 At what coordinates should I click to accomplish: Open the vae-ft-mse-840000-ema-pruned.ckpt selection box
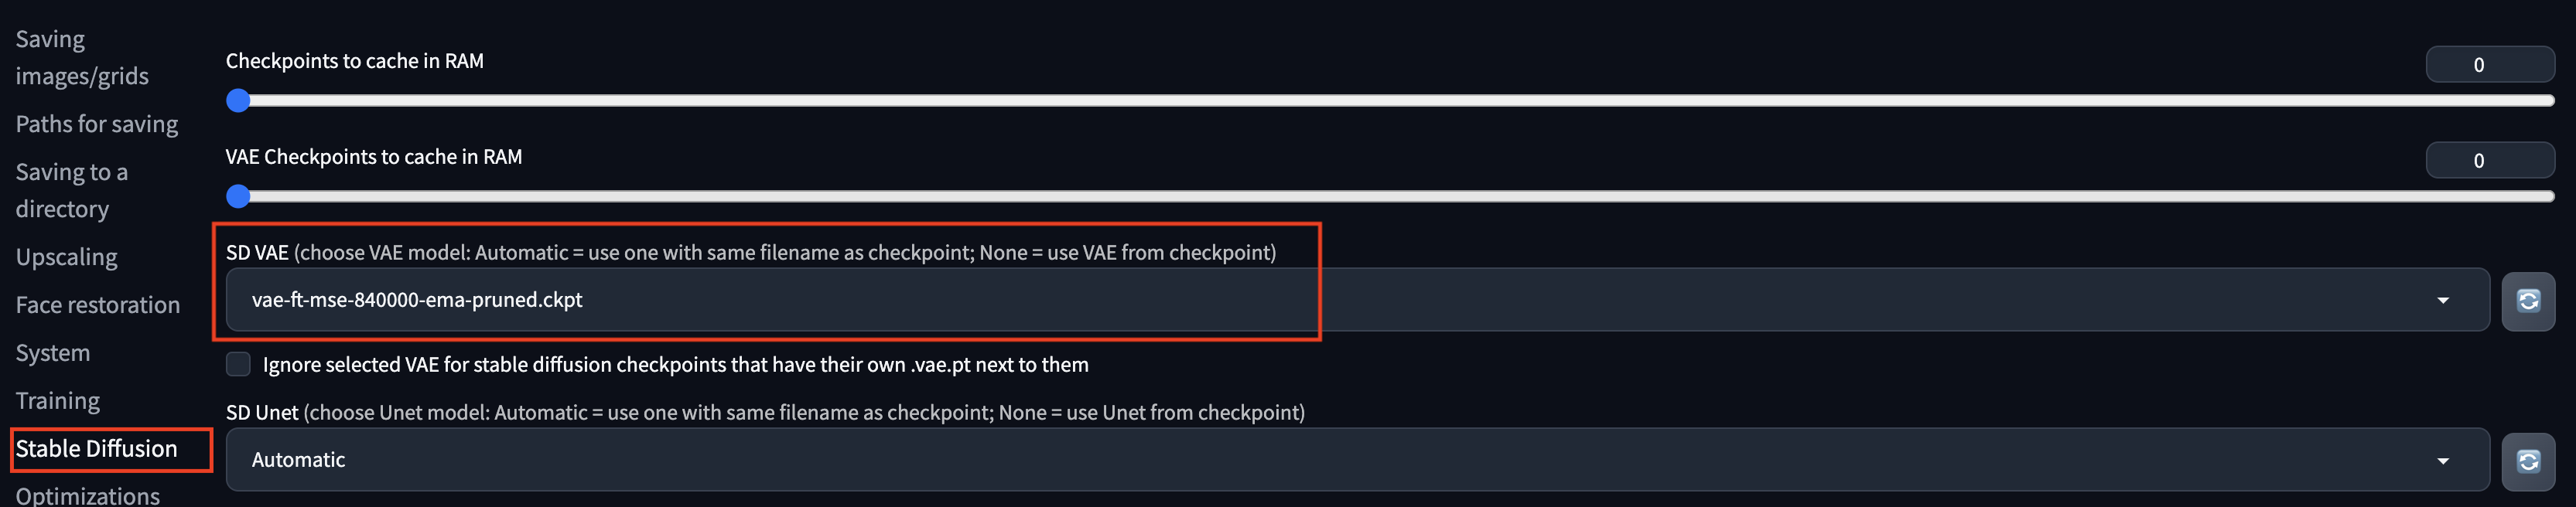click(x=1357, y=300)
